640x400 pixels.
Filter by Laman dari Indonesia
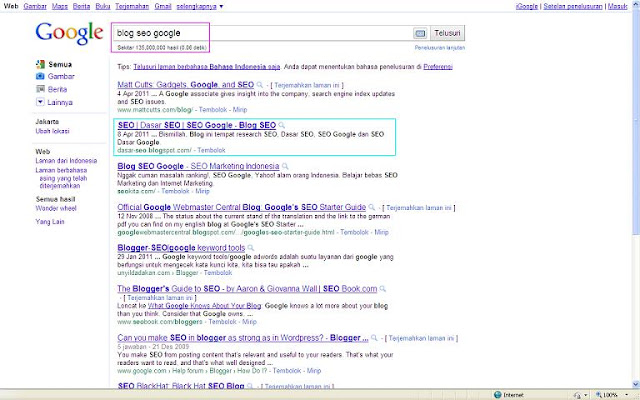(x=66, y=161)
